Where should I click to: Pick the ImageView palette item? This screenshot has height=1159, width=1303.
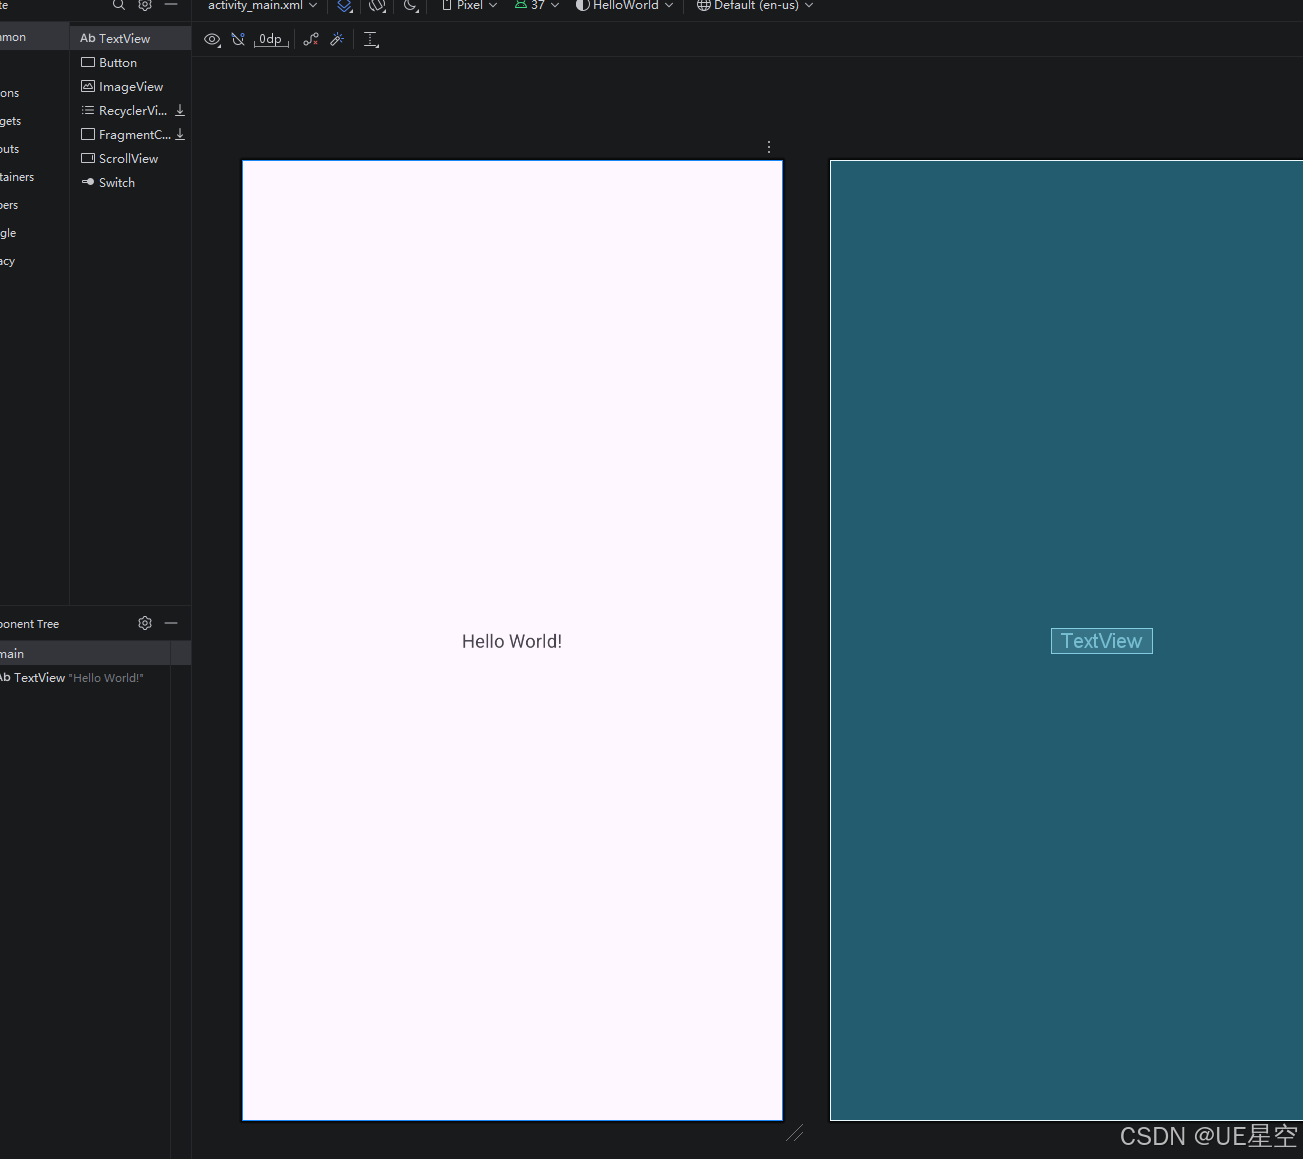pos(130,86)
